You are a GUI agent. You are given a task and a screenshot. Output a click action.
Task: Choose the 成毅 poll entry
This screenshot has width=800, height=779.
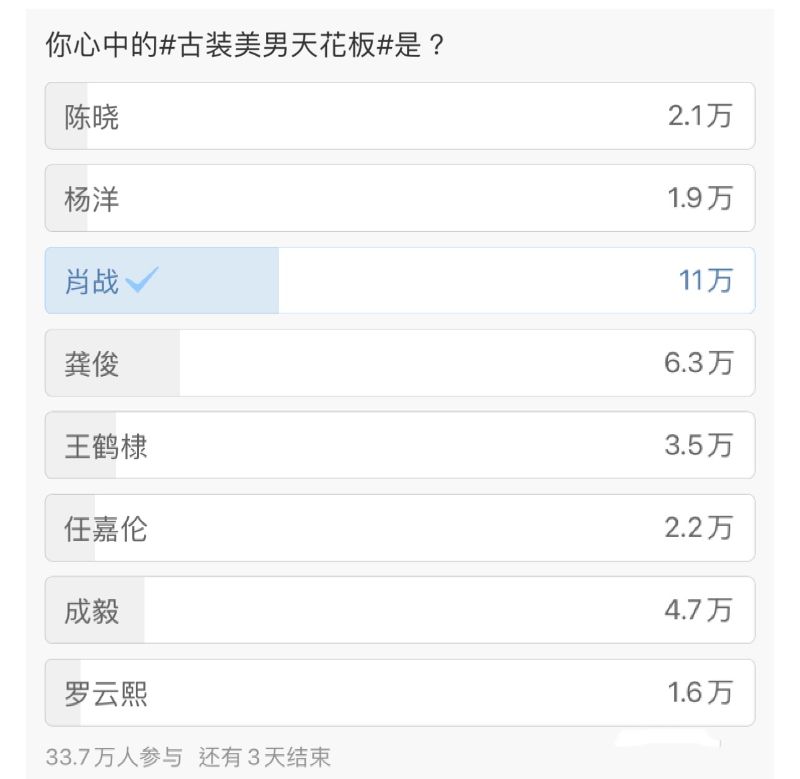tap(92, 609)
